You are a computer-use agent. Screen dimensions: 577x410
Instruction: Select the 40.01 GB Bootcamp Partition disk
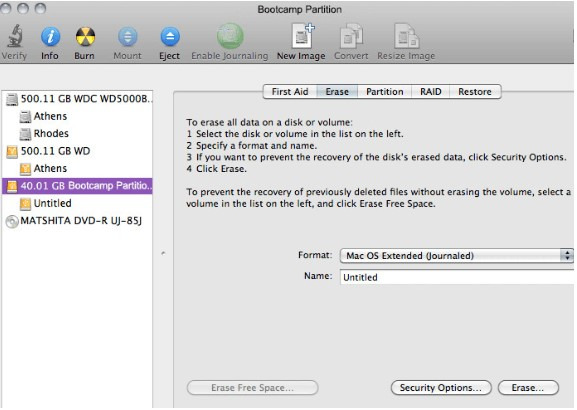77,185
